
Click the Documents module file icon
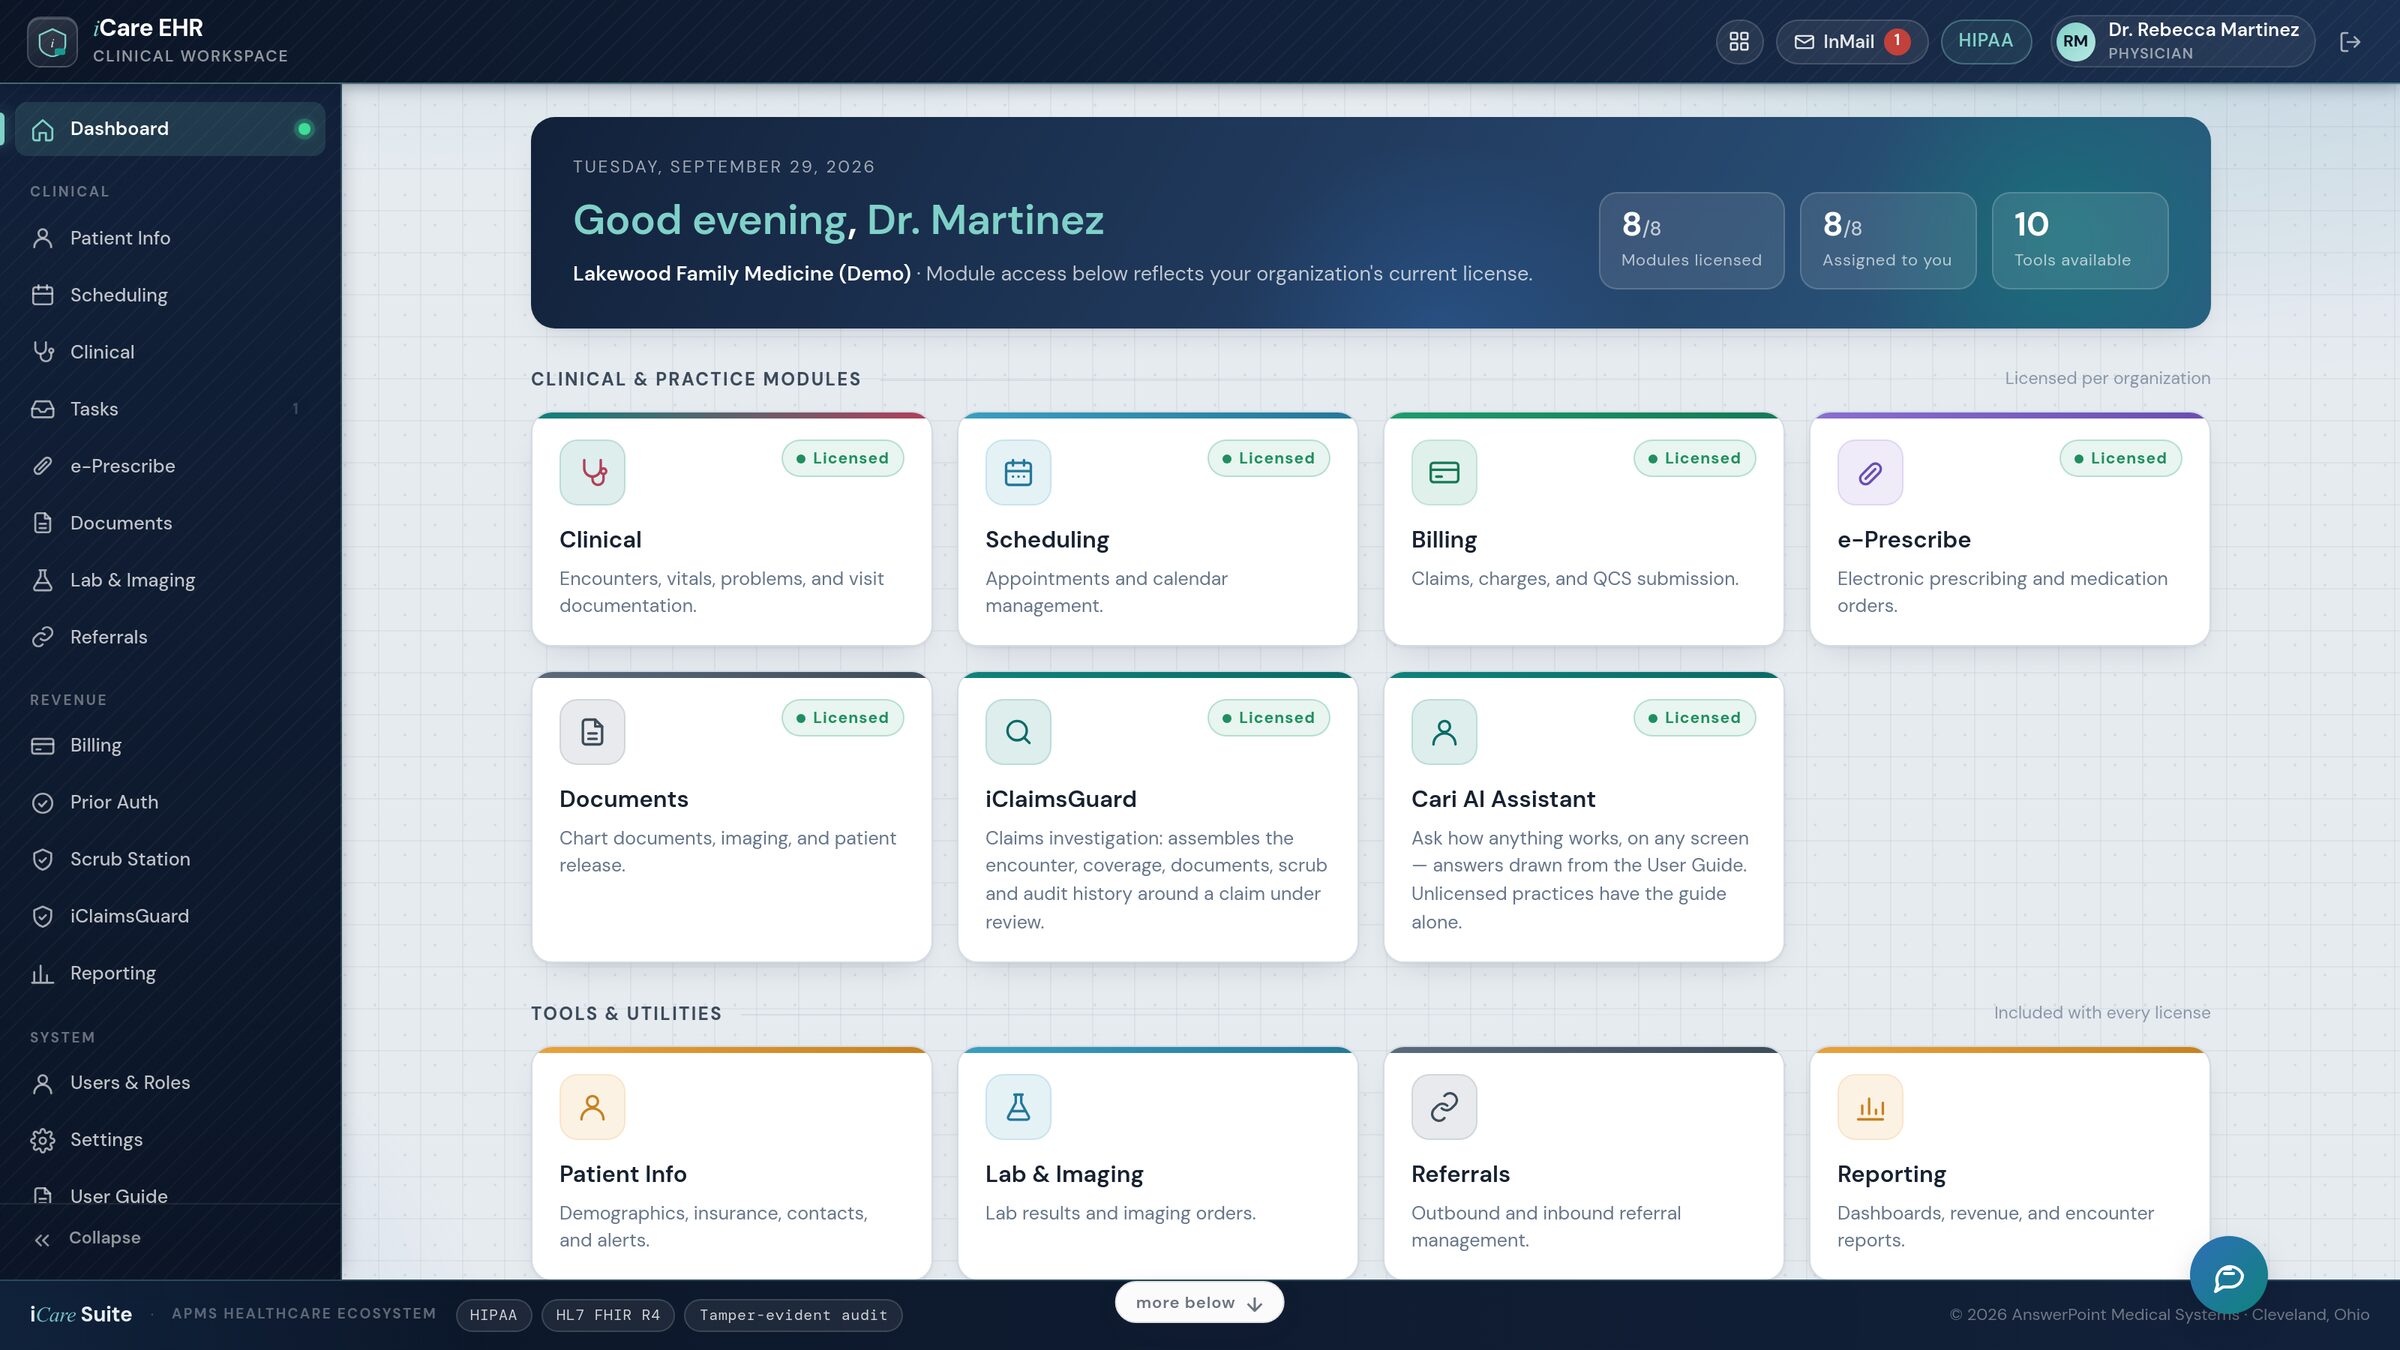[592, 732]
